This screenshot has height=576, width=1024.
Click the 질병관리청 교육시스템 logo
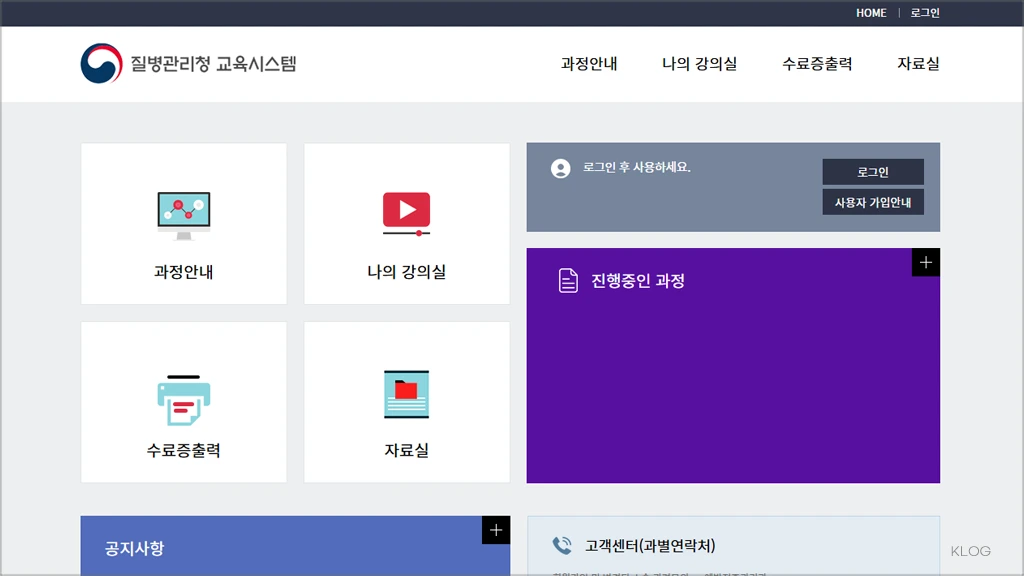click(190, 62)
